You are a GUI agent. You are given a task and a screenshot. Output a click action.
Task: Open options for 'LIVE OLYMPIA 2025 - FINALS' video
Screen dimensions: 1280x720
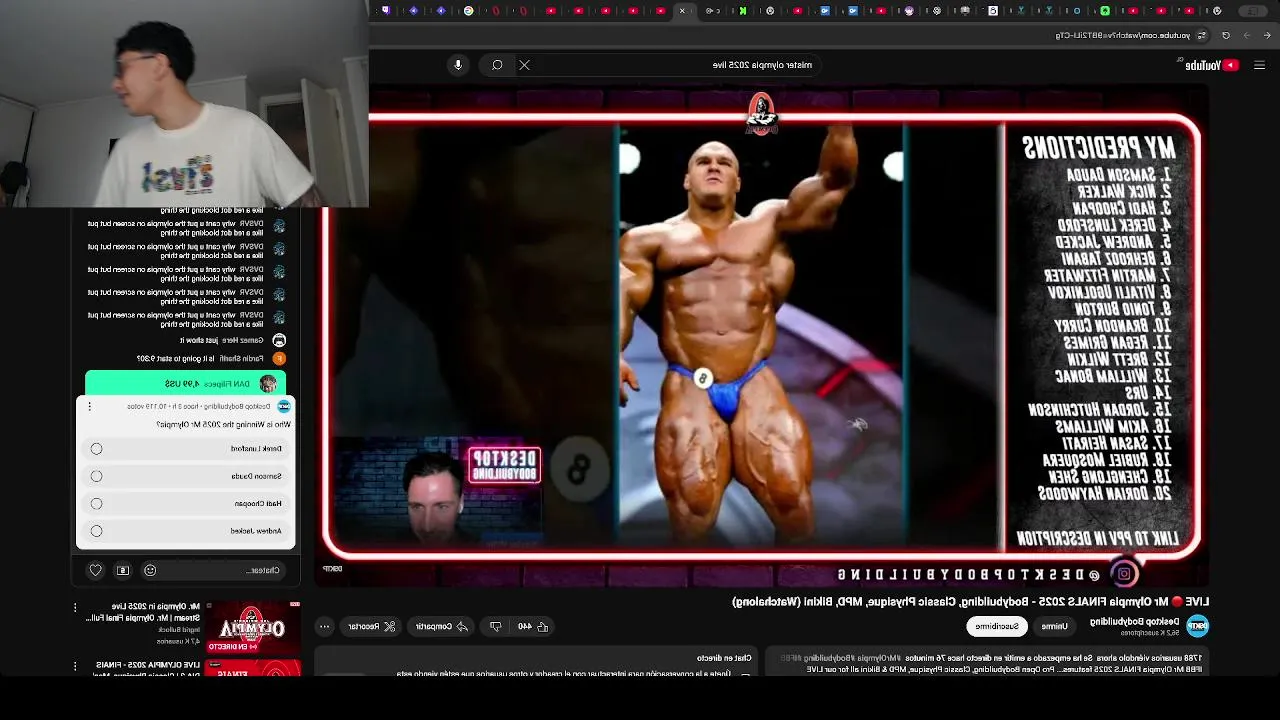[x=75, y=666]
